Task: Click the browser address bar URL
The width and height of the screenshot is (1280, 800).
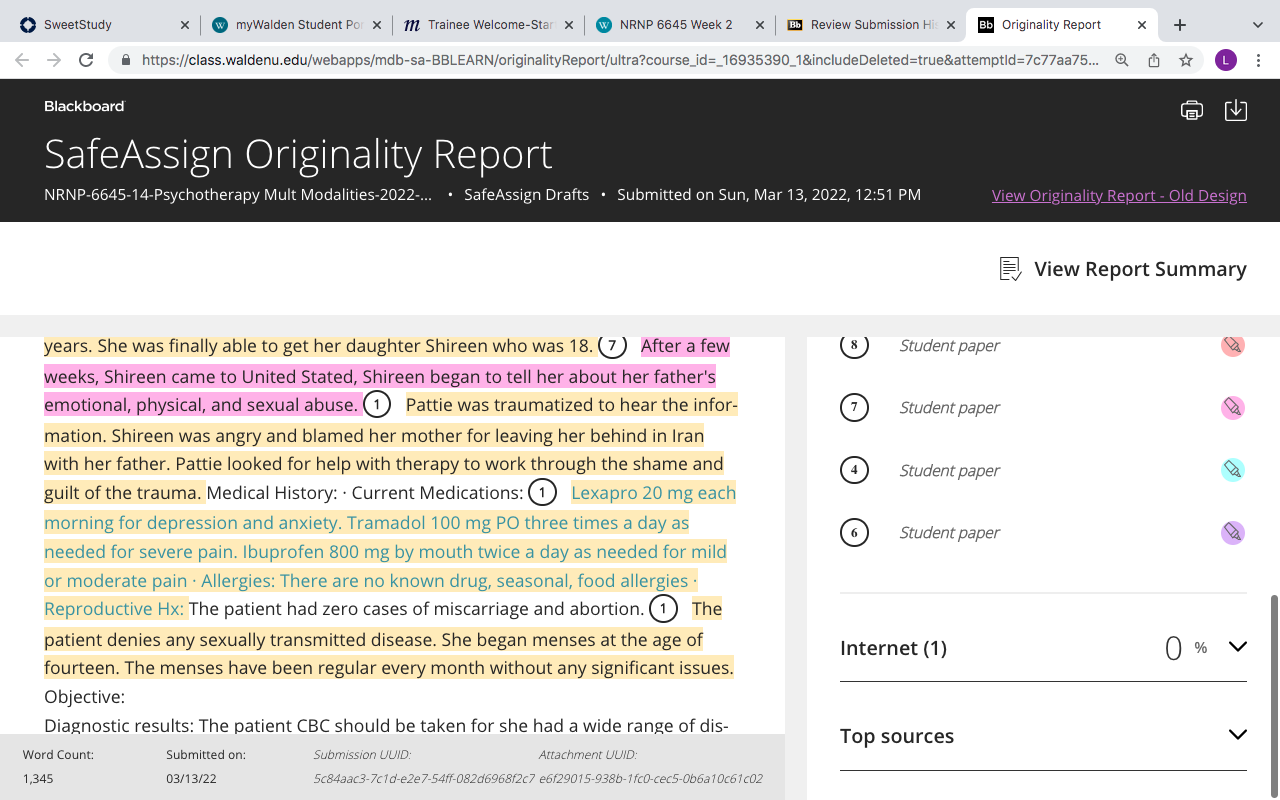Action: pos(620,60)
